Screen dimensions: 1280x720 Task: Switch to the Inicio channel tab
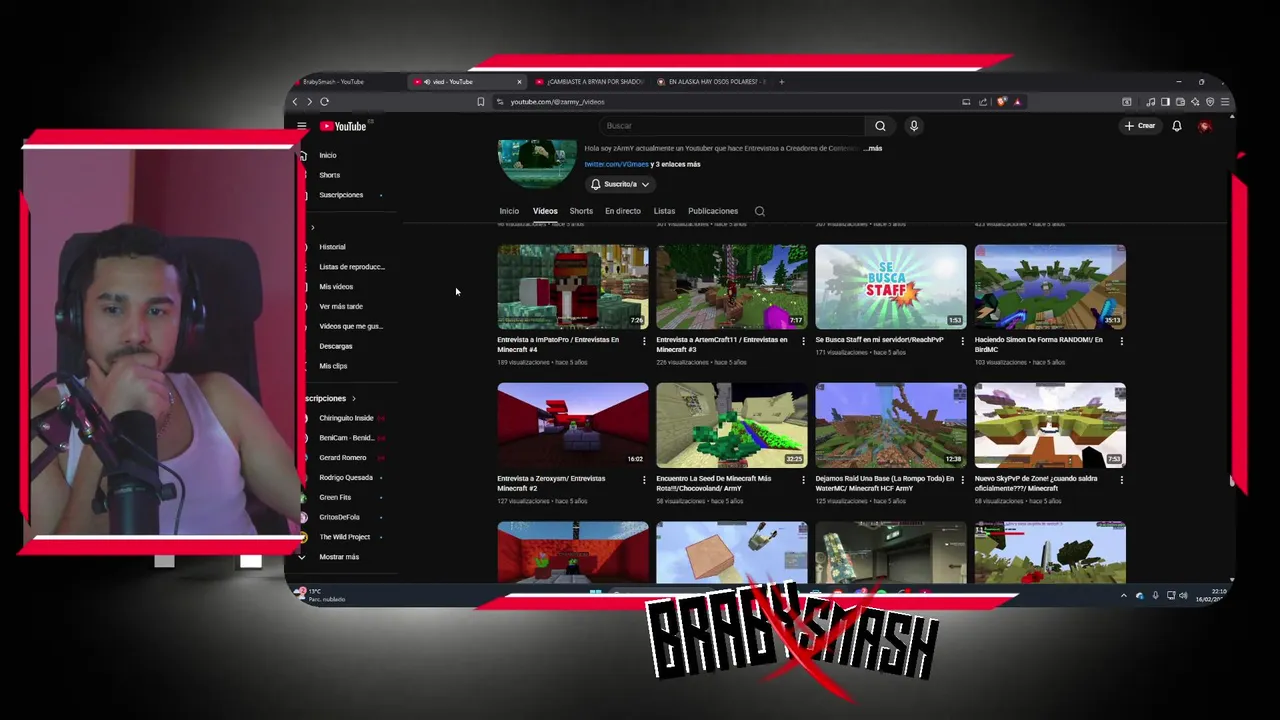(509, 211)
